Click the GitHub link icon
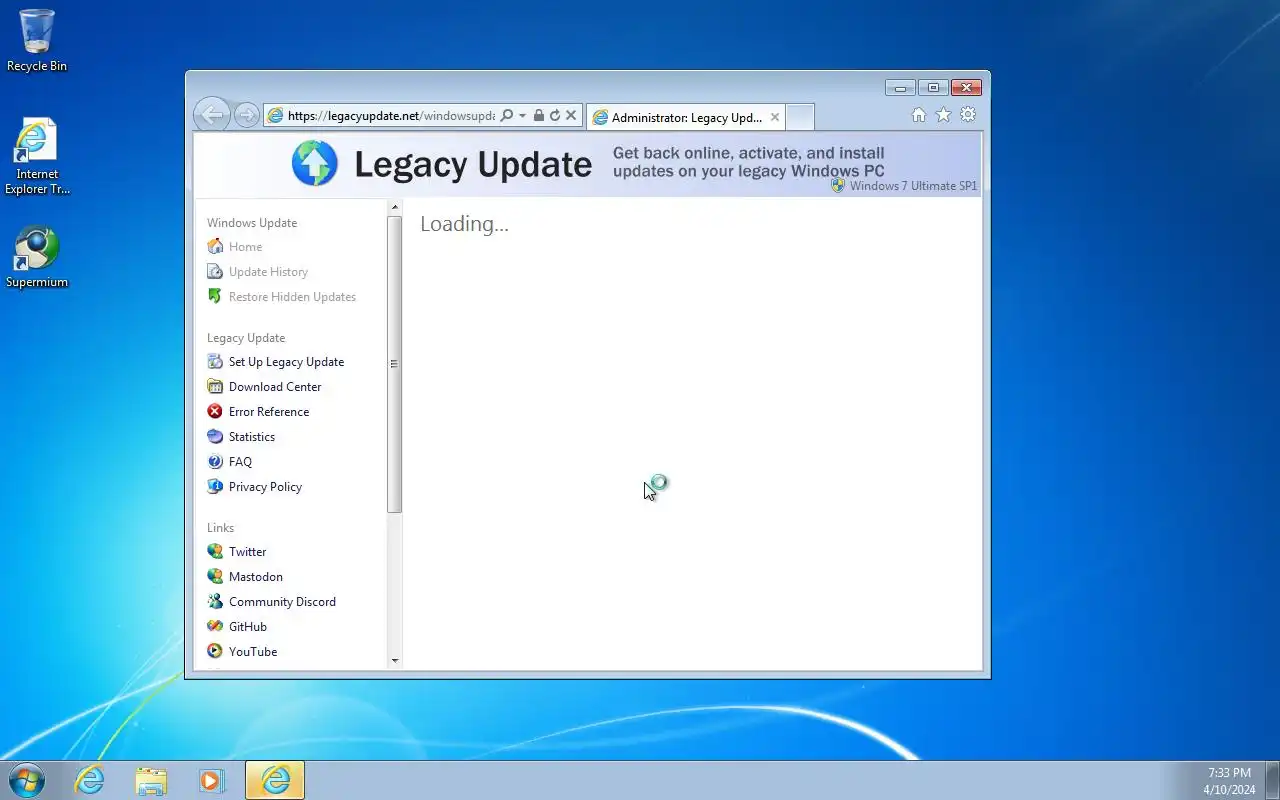This screenshot has width=1280, height=800. pos(214,626)
